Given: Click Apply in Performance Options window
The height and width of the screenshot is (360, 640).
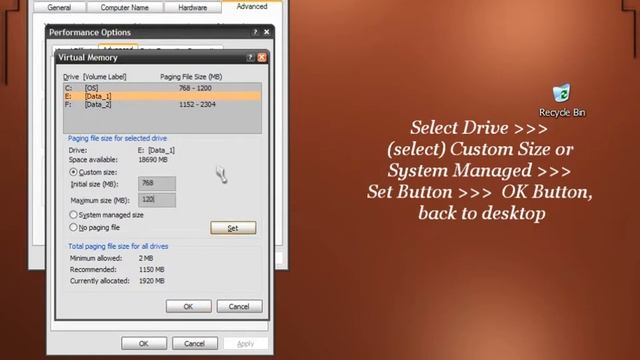Looking at the screenshot, I should click(246, 343).
